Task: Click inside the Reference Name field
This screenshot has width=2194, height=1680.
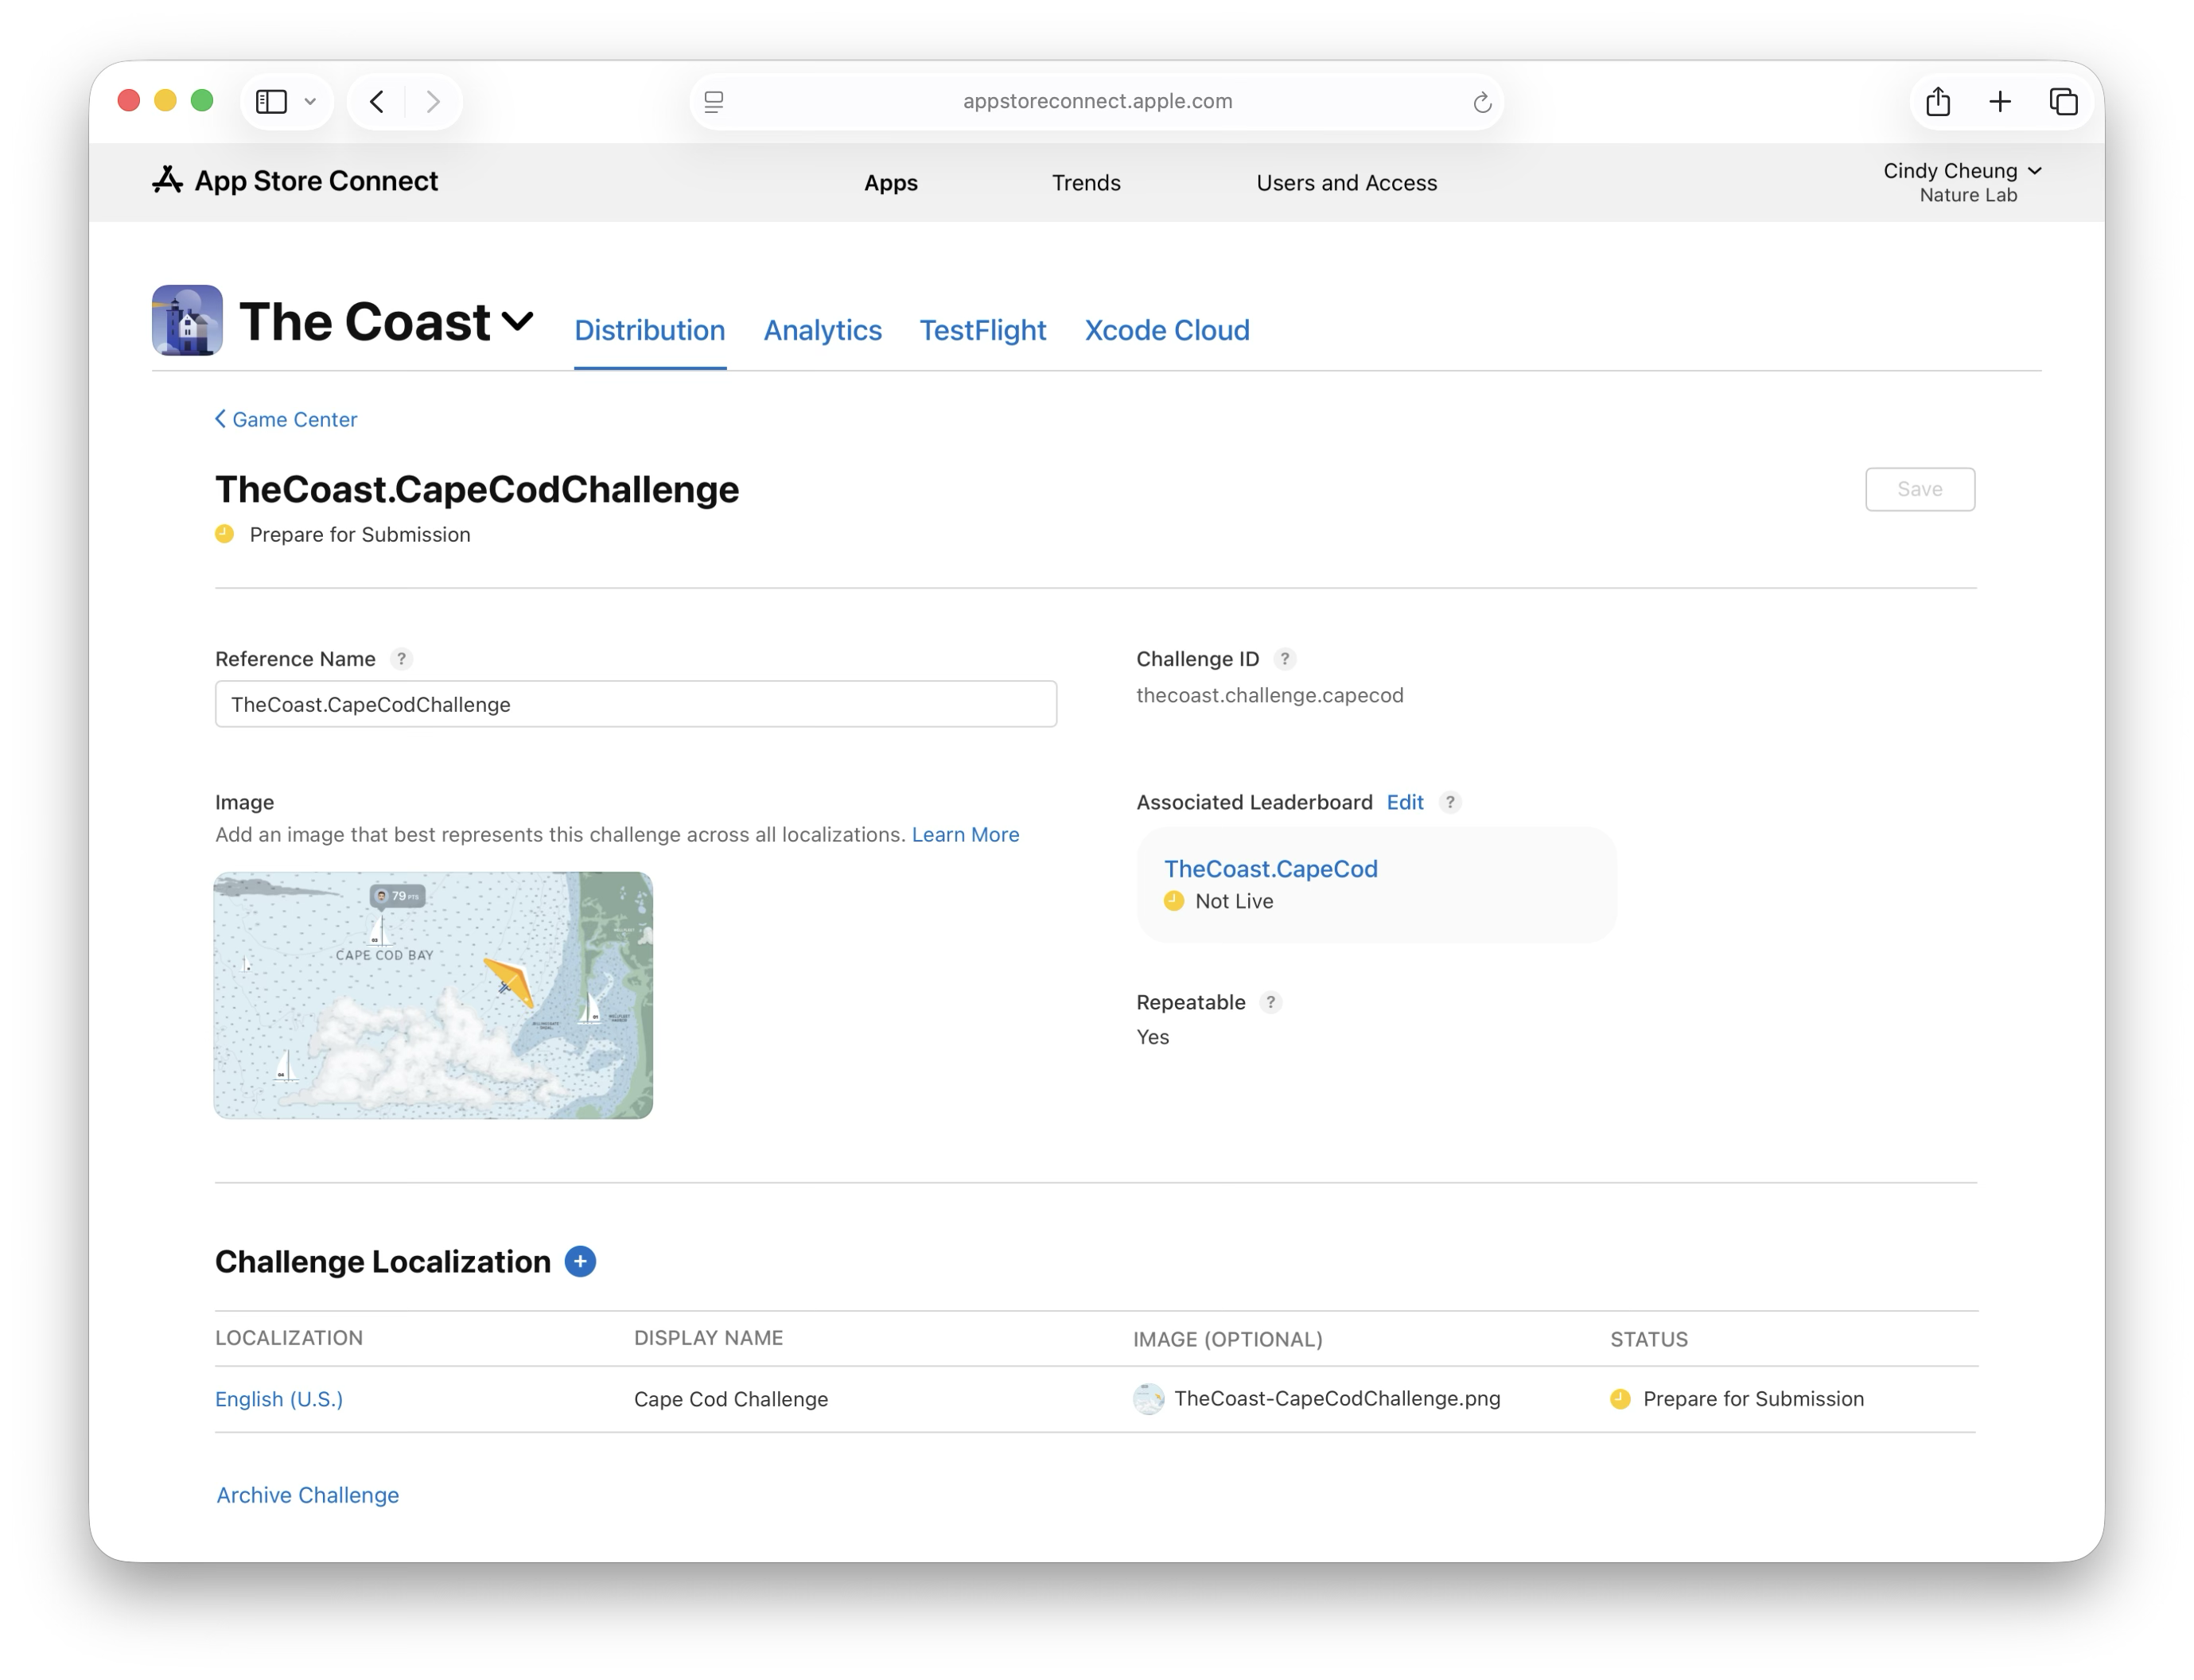Action: tap(635, 704)
